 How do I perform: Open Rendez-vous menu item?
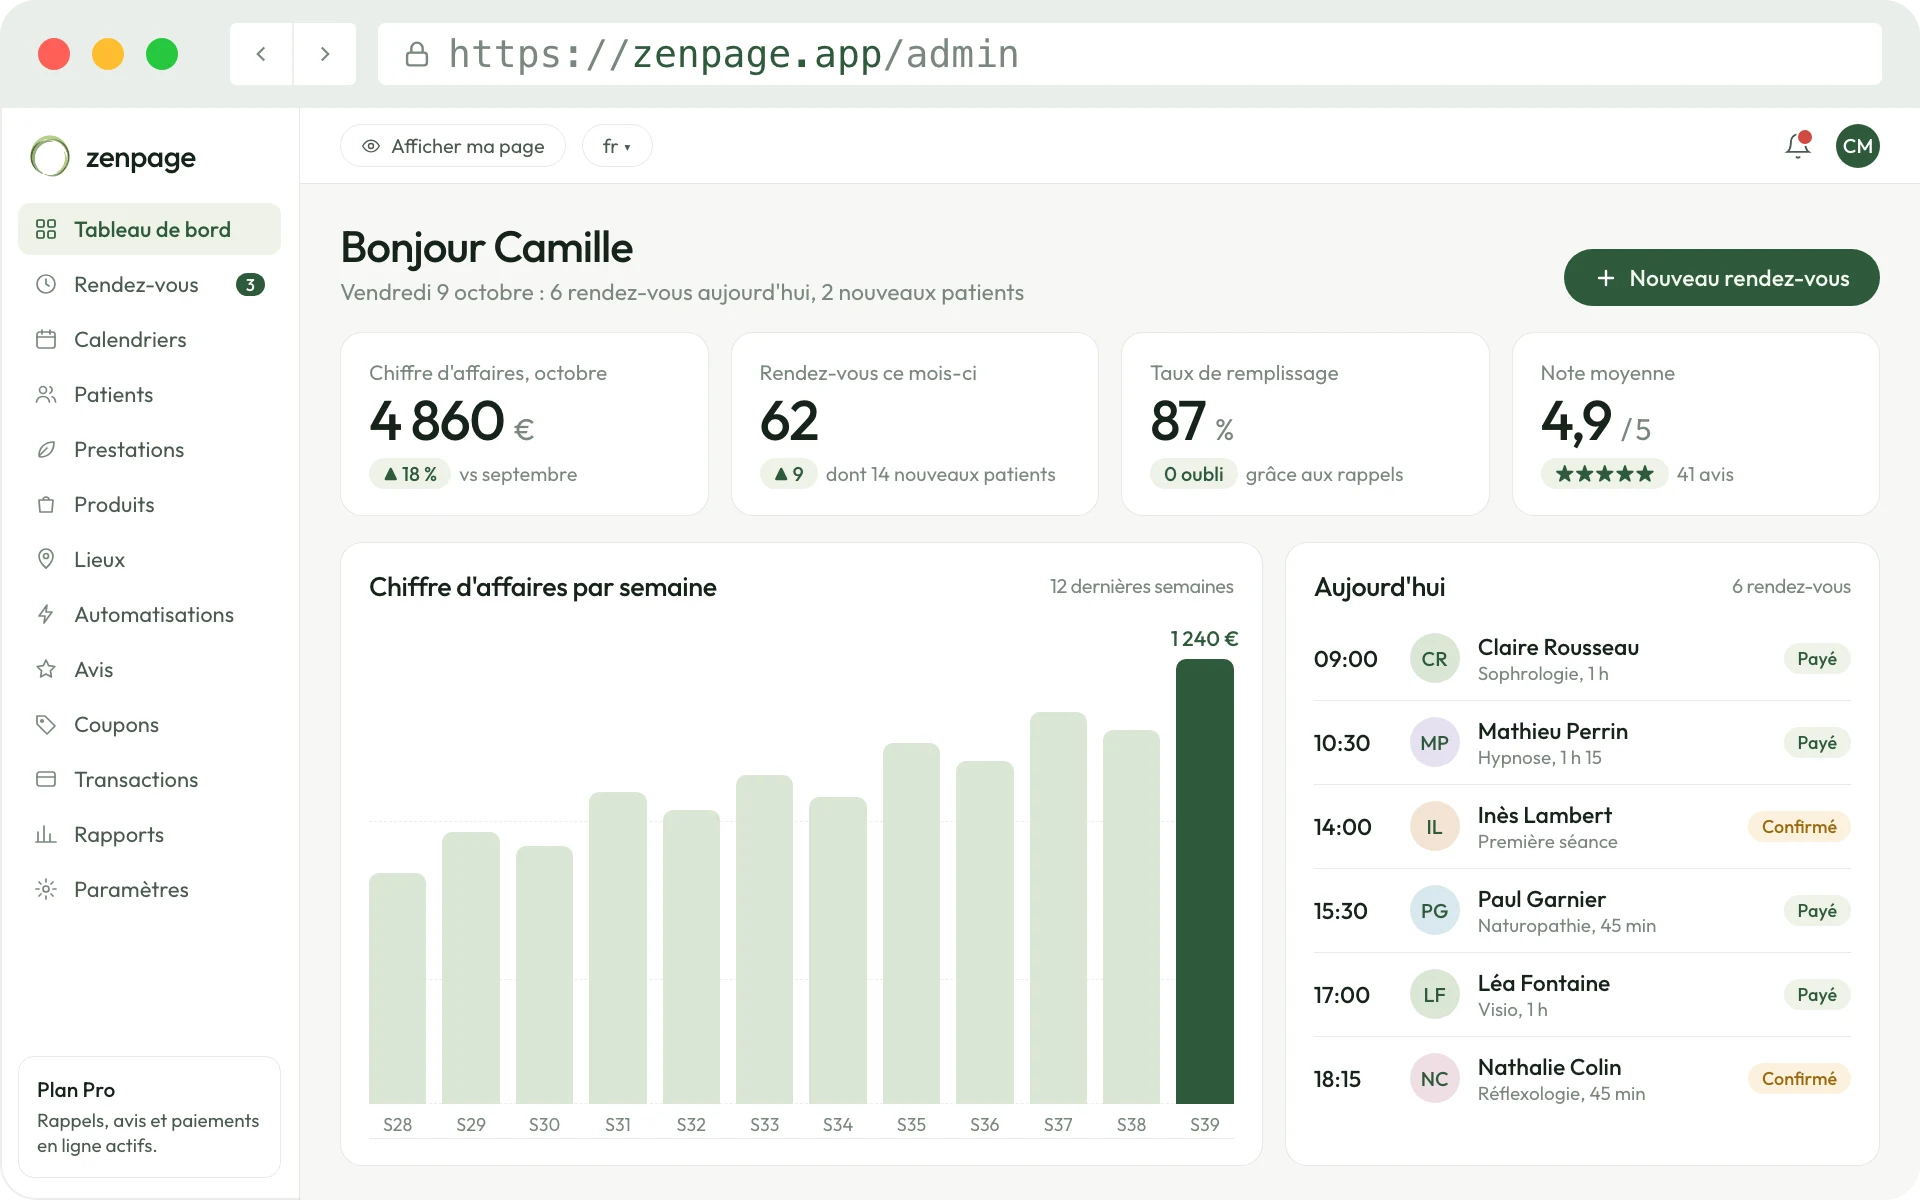tap(149, 284)
